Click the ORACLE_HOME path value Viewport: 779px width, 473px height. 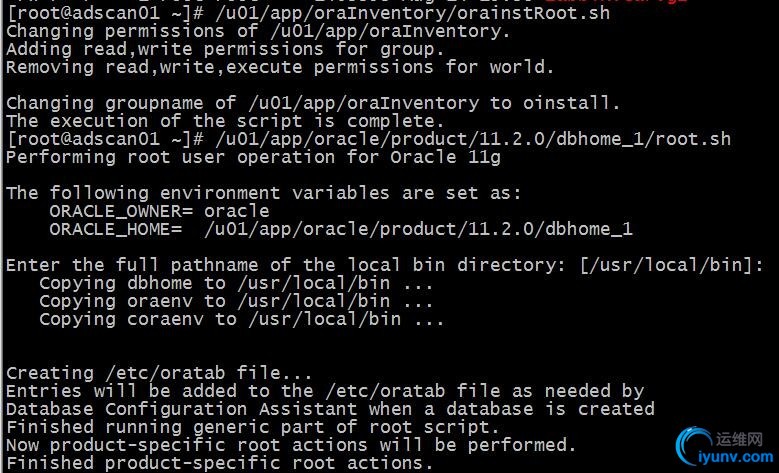click(418, 229)
